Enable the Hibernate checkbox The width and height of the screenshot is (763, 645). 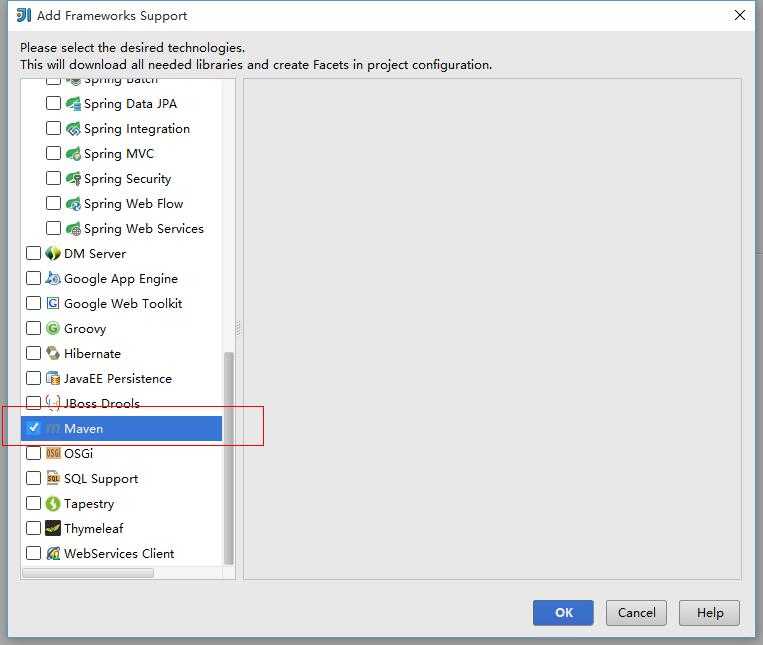point(33,353)
